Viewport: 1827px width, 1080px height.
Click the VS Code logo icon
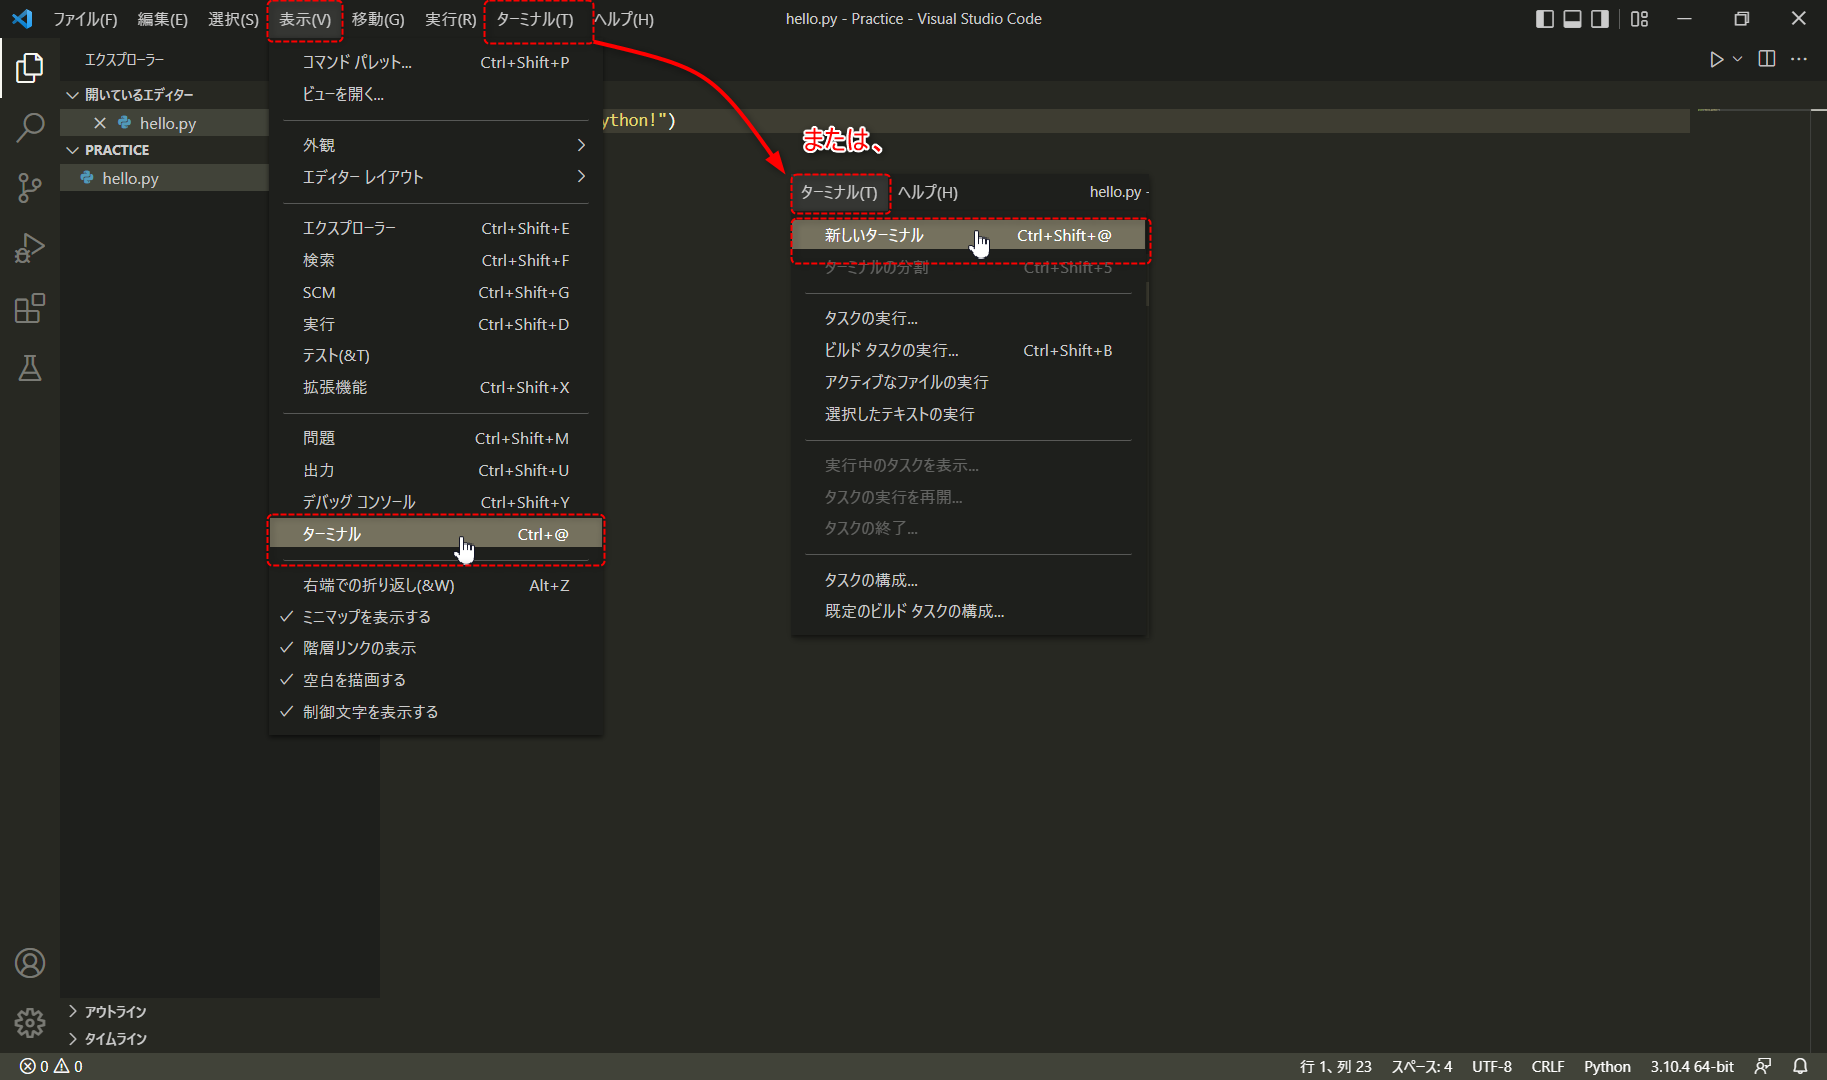coord(22,19)
